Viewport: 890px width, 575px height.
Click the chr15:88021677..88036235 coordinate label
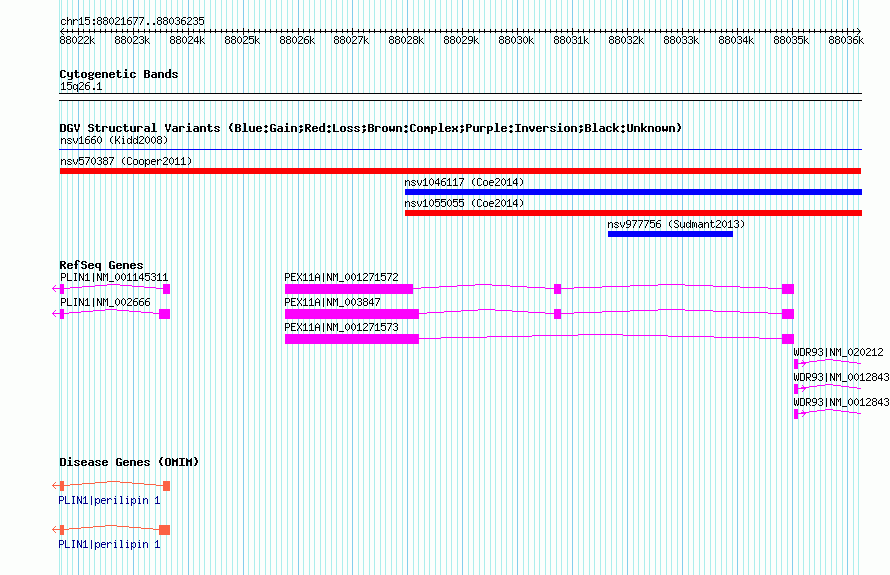coord(132,21)
